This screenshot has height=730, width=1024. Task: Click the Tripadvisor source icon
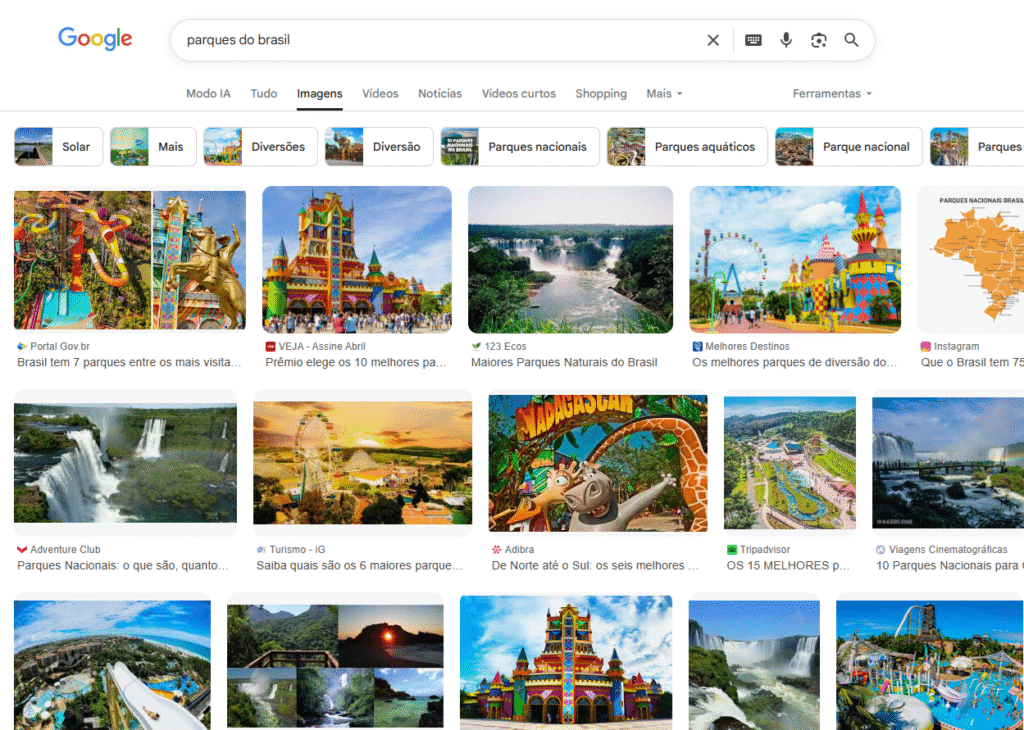point(732,549)
